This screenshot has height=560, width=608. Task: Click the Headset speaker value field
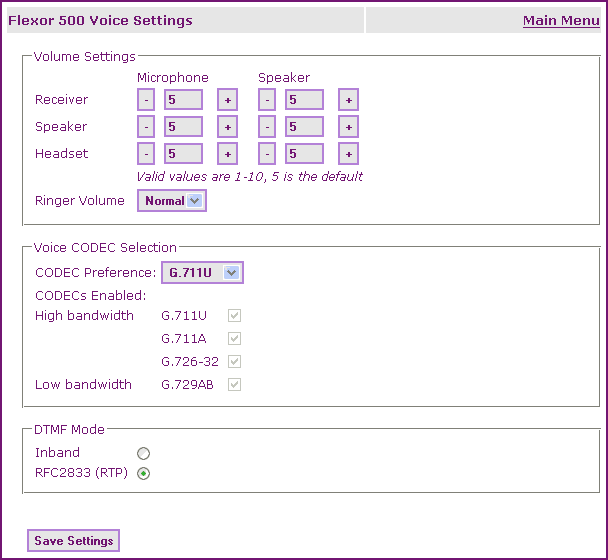[x=304, y=154]
